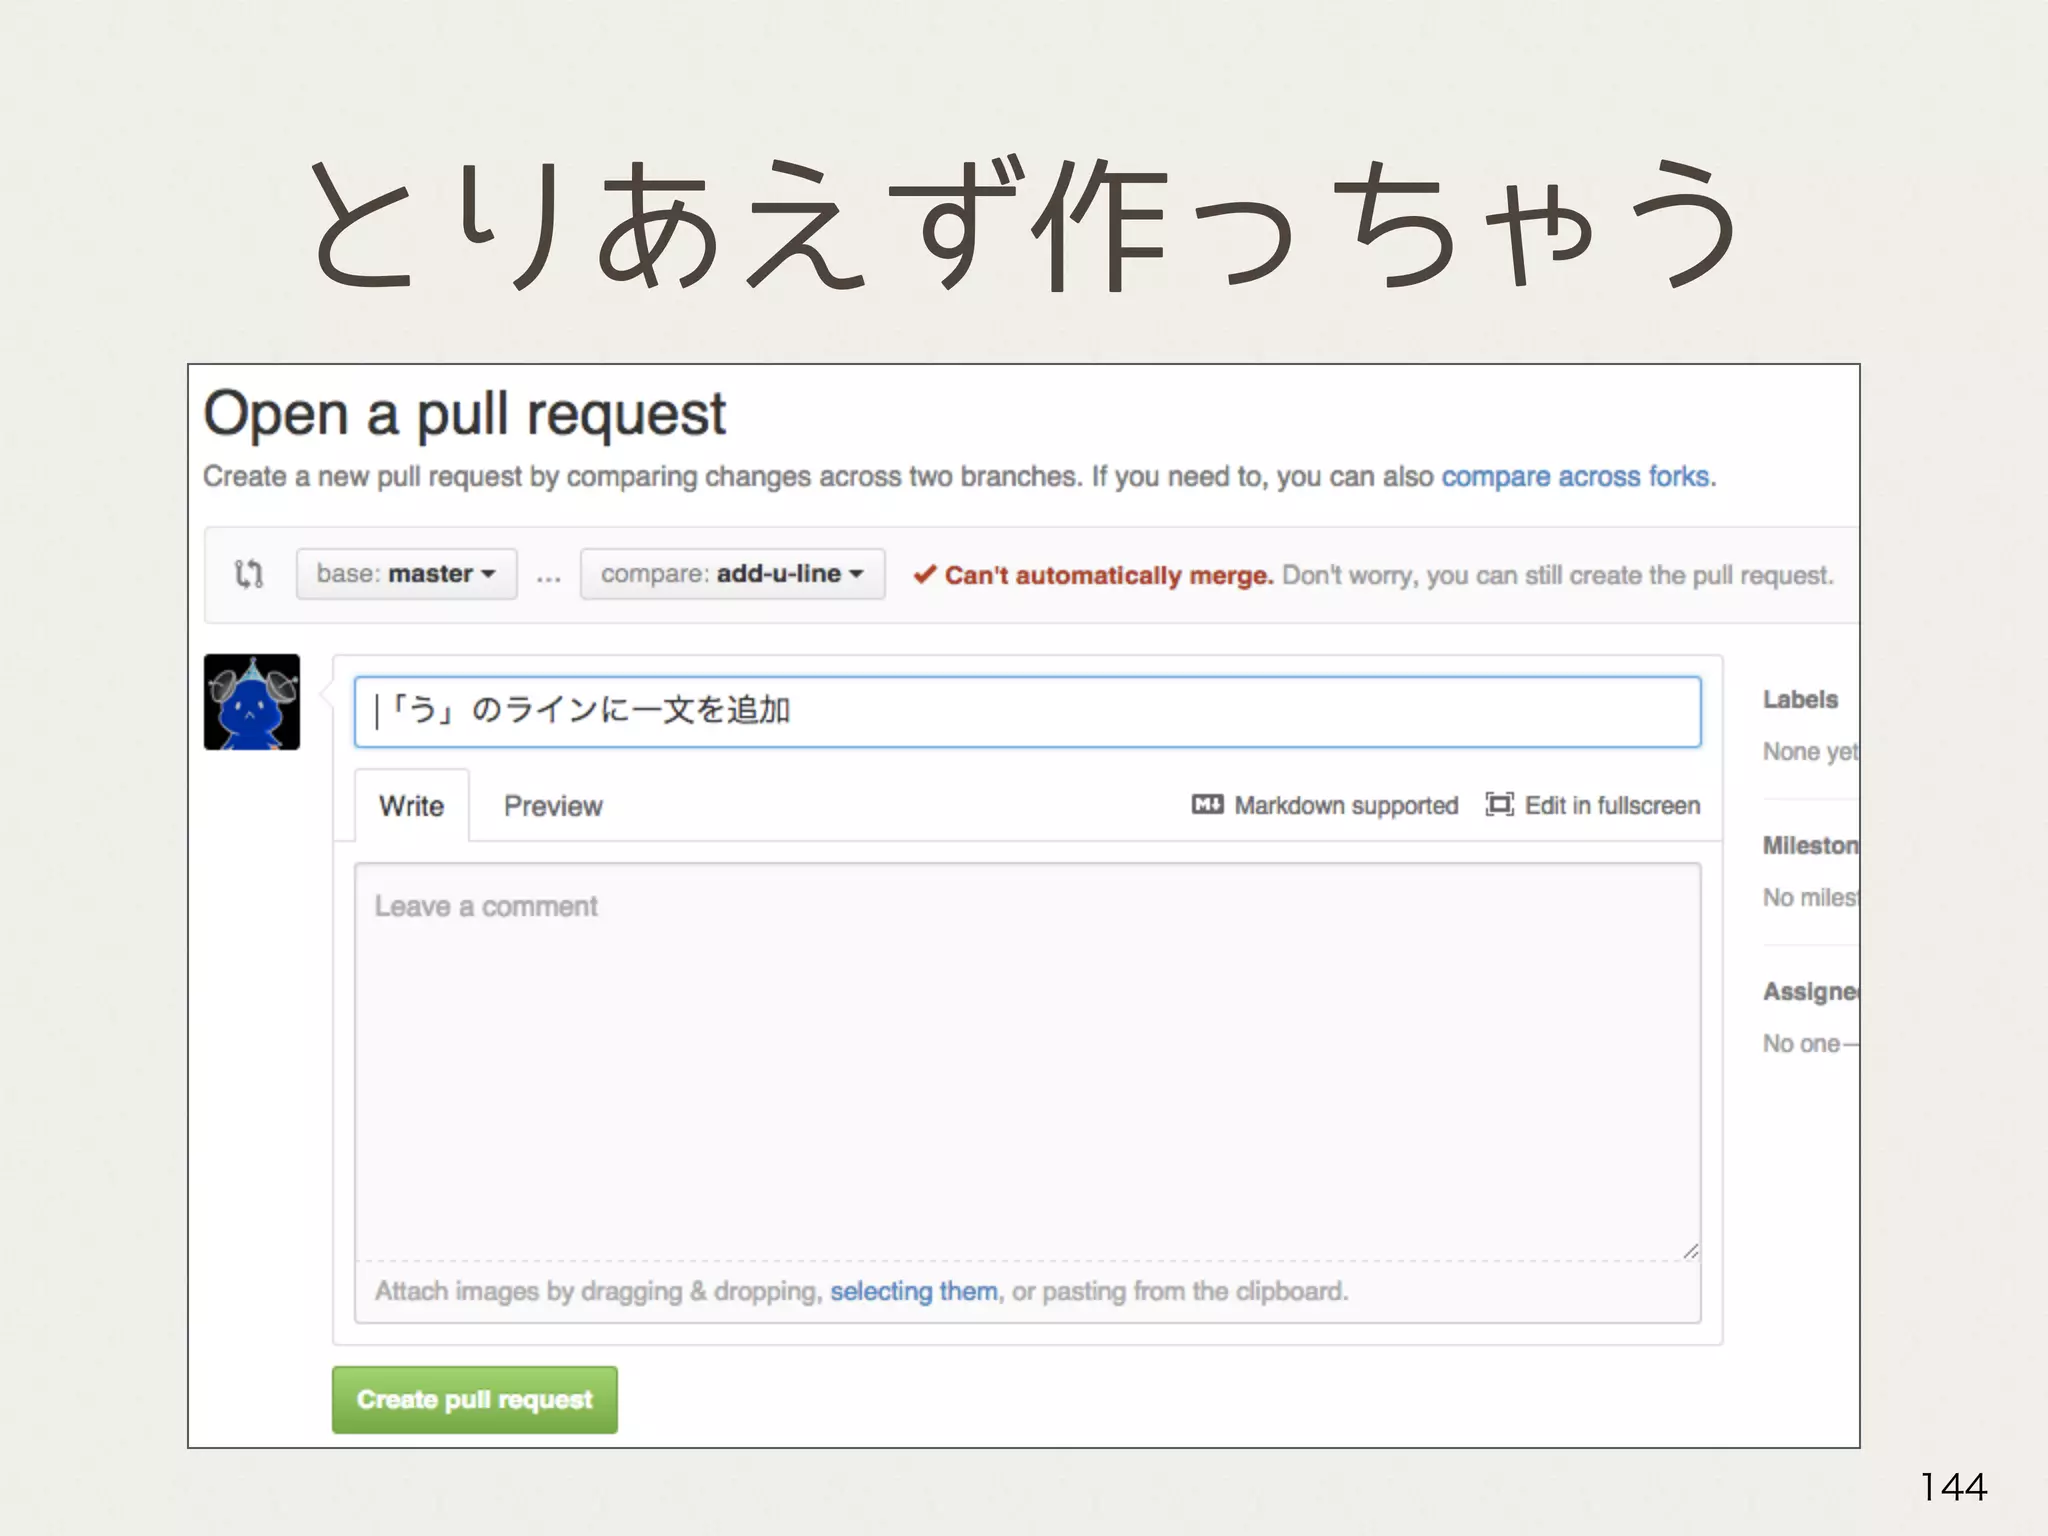The width and height of the screenshot is (2048, 1536).
Task: Open the compare: add-u-line dropdown
Action: (x=732, y=574)
